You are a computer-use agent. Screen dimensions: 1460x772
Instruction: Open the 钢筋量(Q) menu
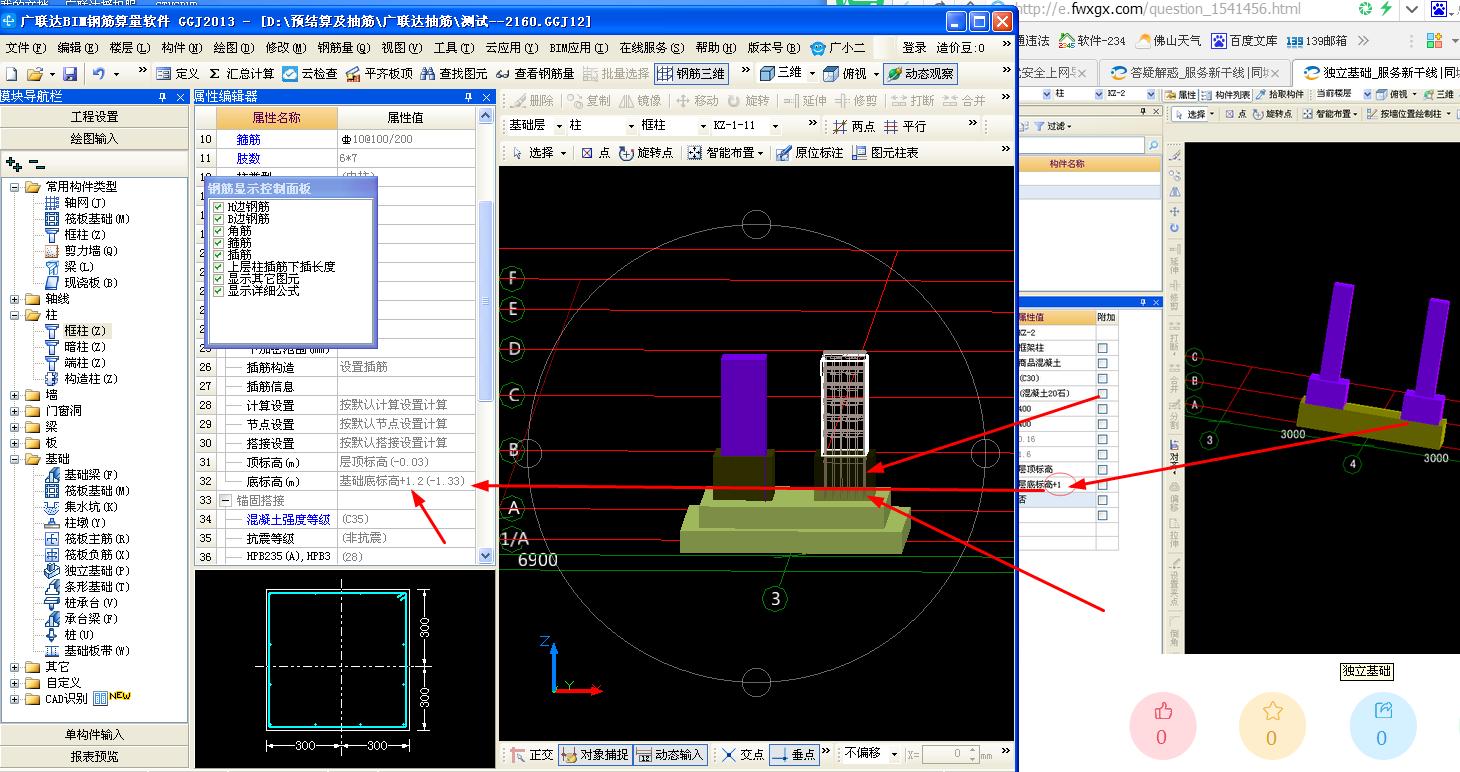point(343,47)
